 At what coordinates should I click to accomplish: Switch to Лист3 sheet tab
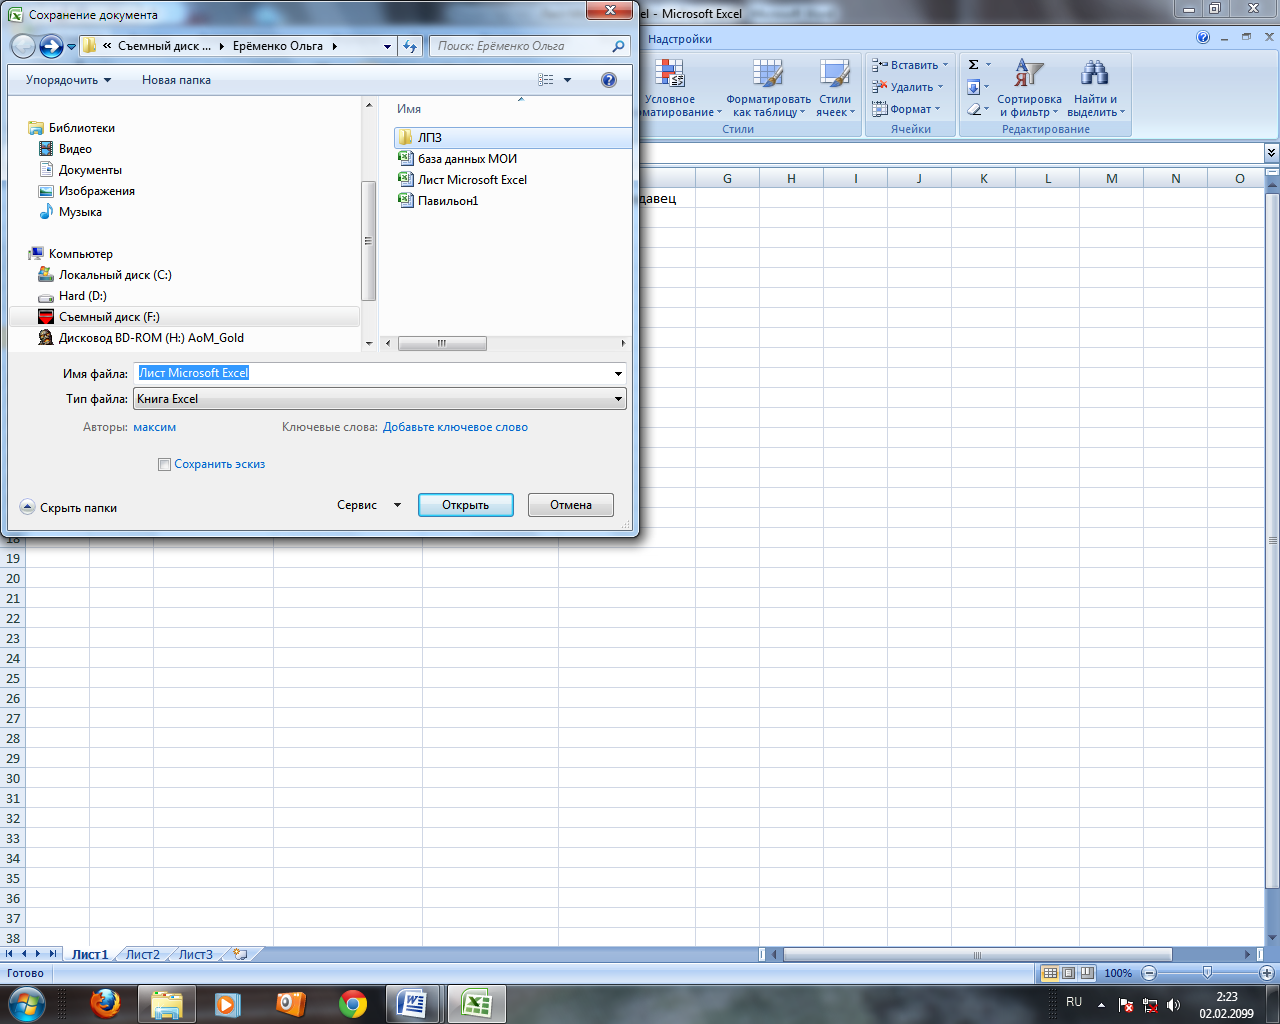coord(195,954)
